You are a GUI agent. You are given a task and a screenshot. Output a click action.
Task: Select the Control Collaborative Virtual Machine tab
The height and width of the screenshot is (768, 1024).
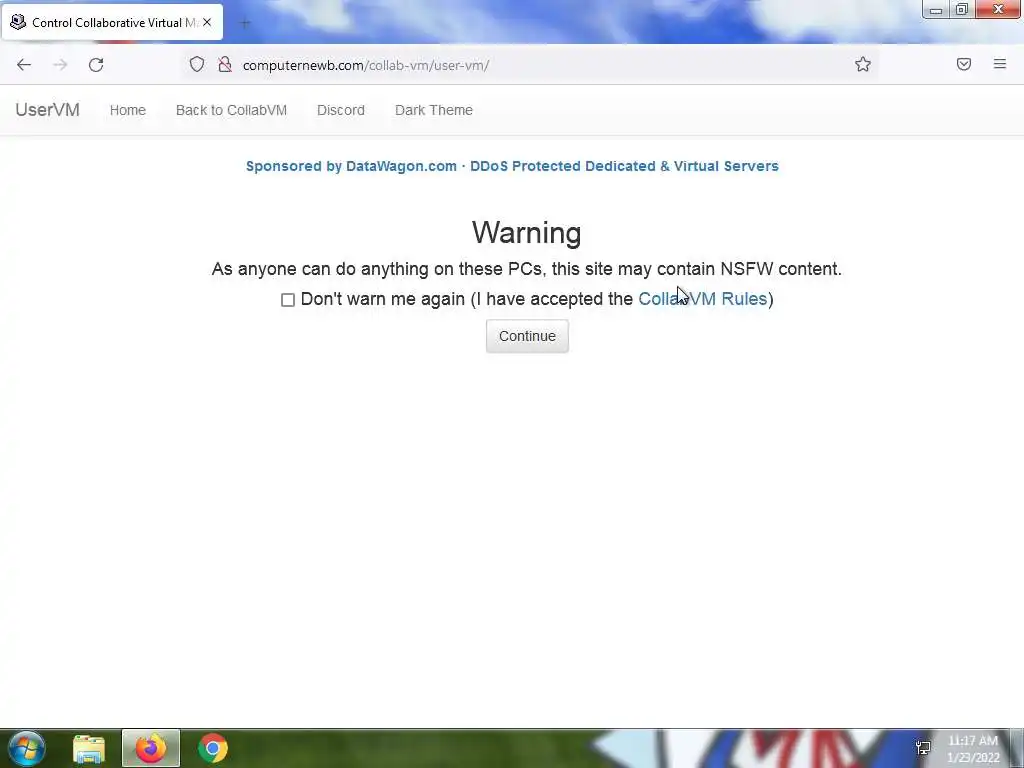pyautogui.click(x=112, y=22)
